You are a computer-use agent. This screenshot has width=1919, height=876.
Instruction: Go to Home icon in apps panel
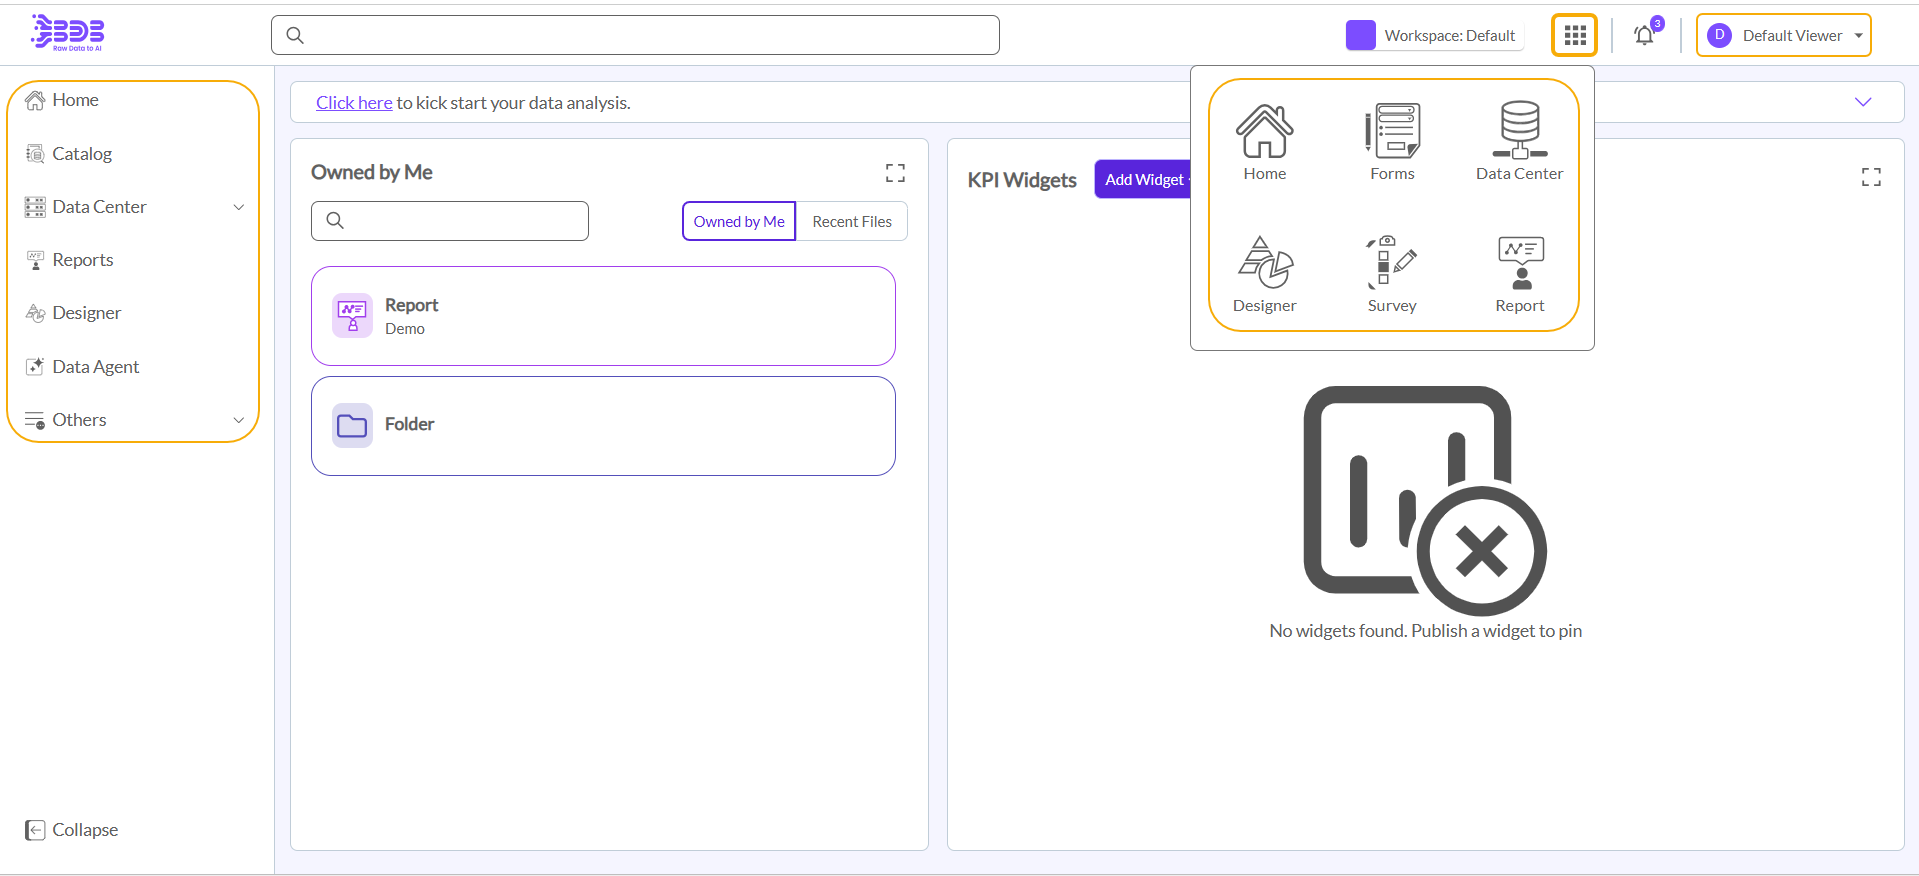pos(1264,141)
